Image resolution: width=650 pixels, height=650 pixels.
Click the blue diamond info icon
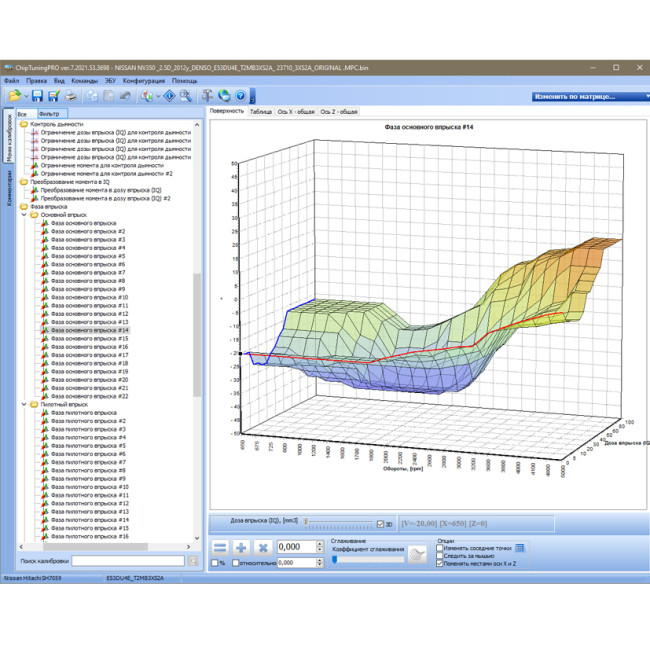[x=170, y=96]
